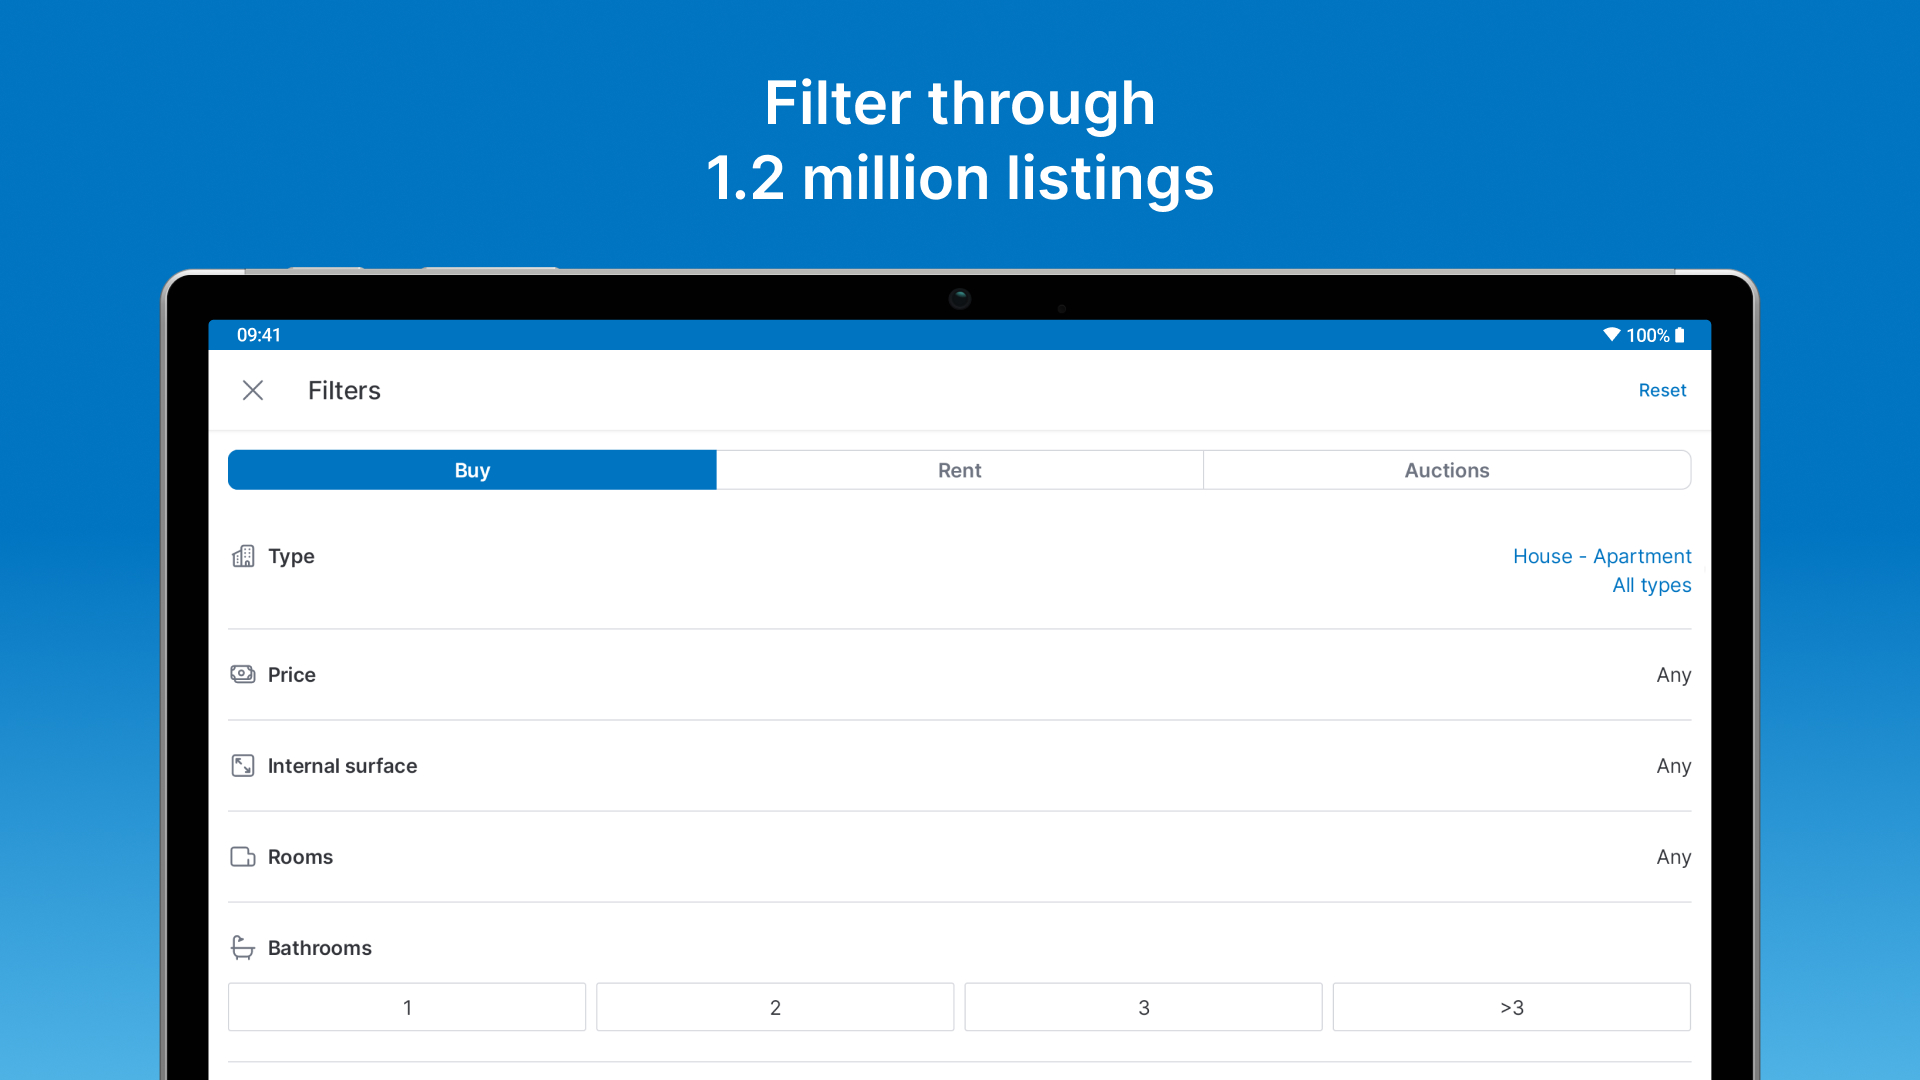The width and height of the screenshot is (1920, 1080).
Task: Tap the battery icon in status bar
Action: pyautogui.click(x=1680, y=335)
